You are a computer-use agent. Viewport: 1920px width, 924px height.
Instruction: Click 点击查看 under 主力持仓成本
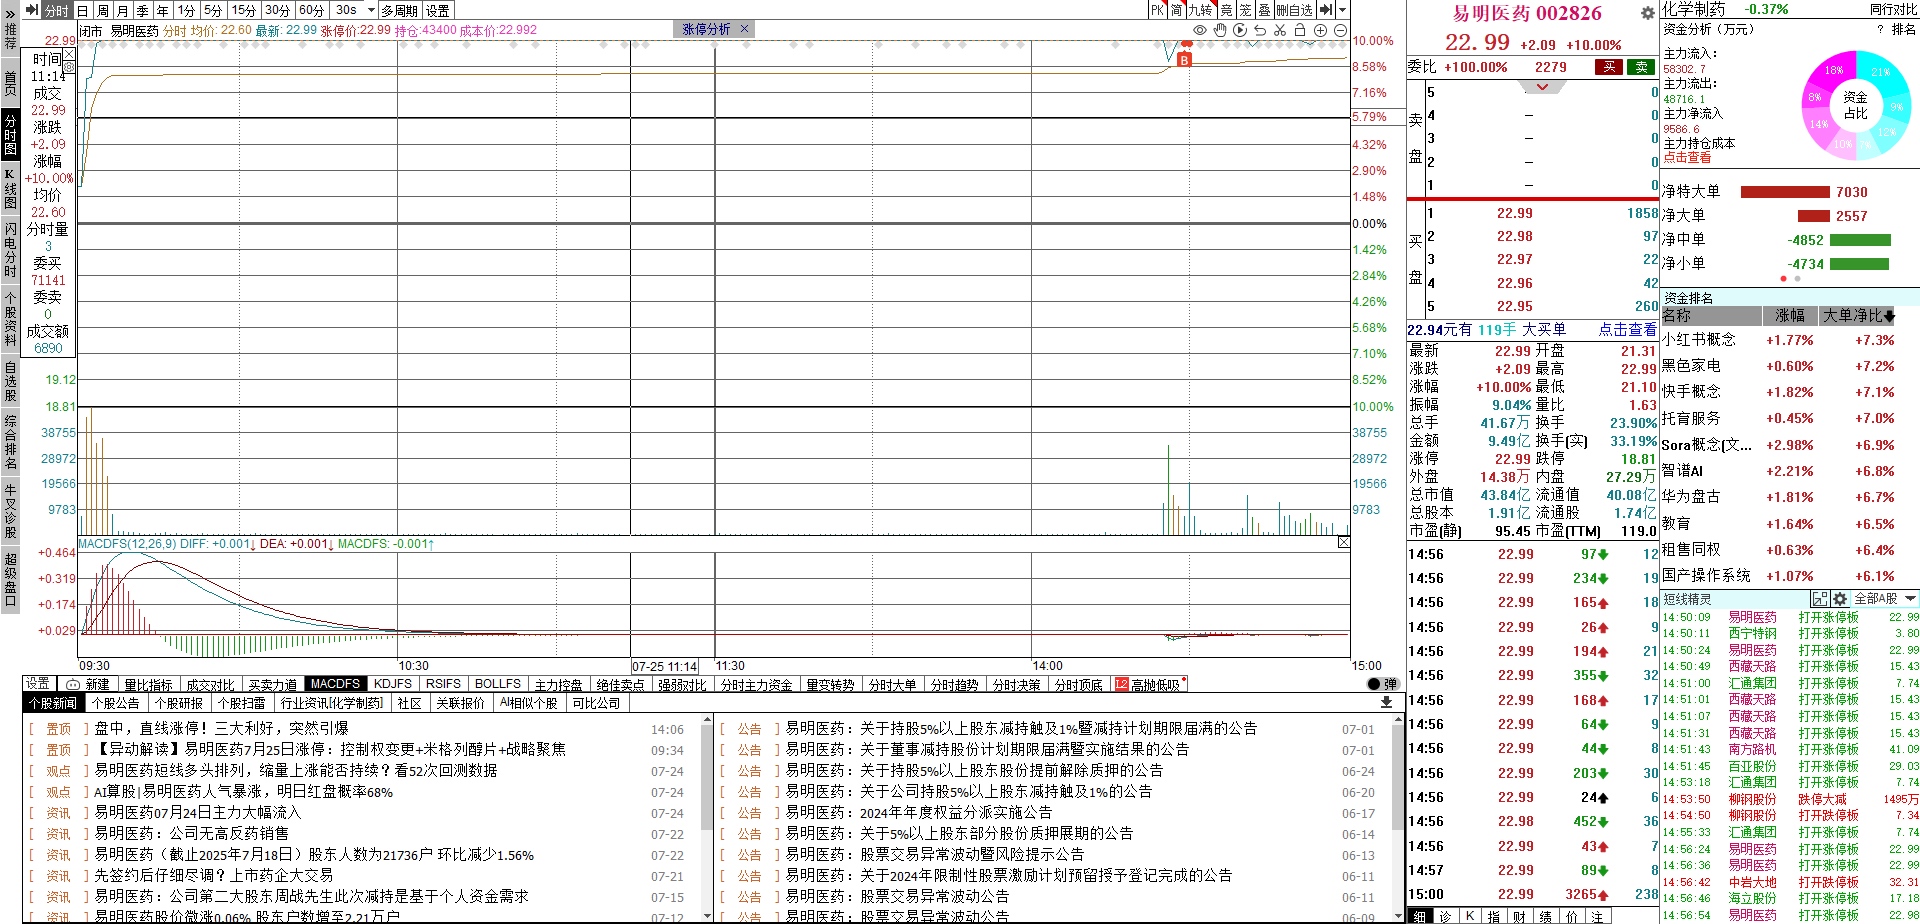[1687, 158]
